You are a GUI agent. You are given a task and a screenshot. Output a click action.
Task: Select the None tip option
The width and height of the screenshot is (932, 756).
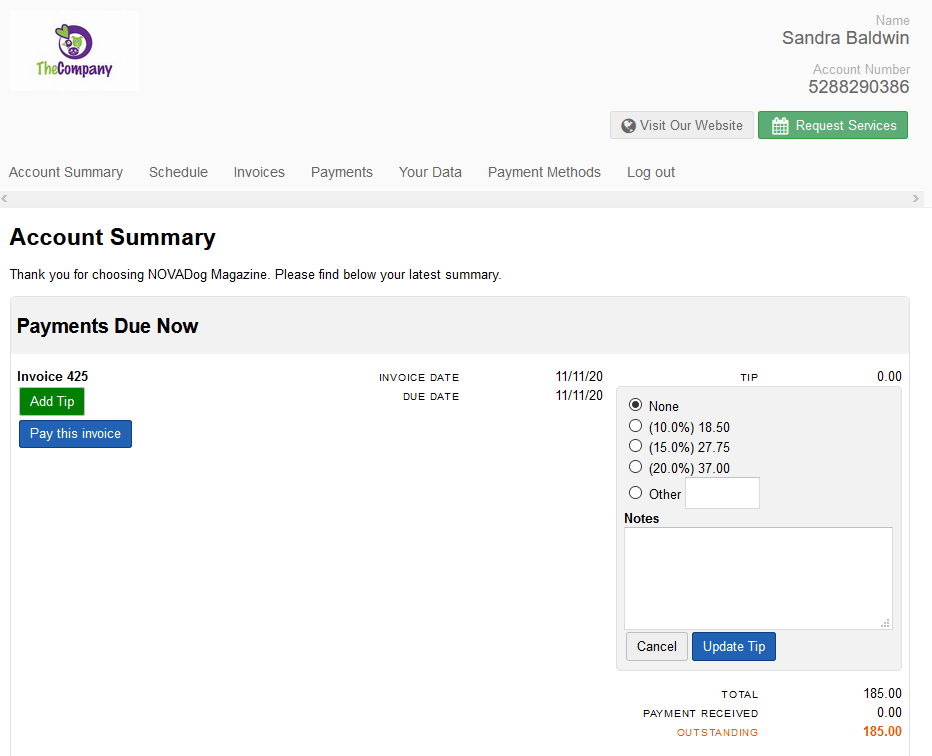(635, 405)
